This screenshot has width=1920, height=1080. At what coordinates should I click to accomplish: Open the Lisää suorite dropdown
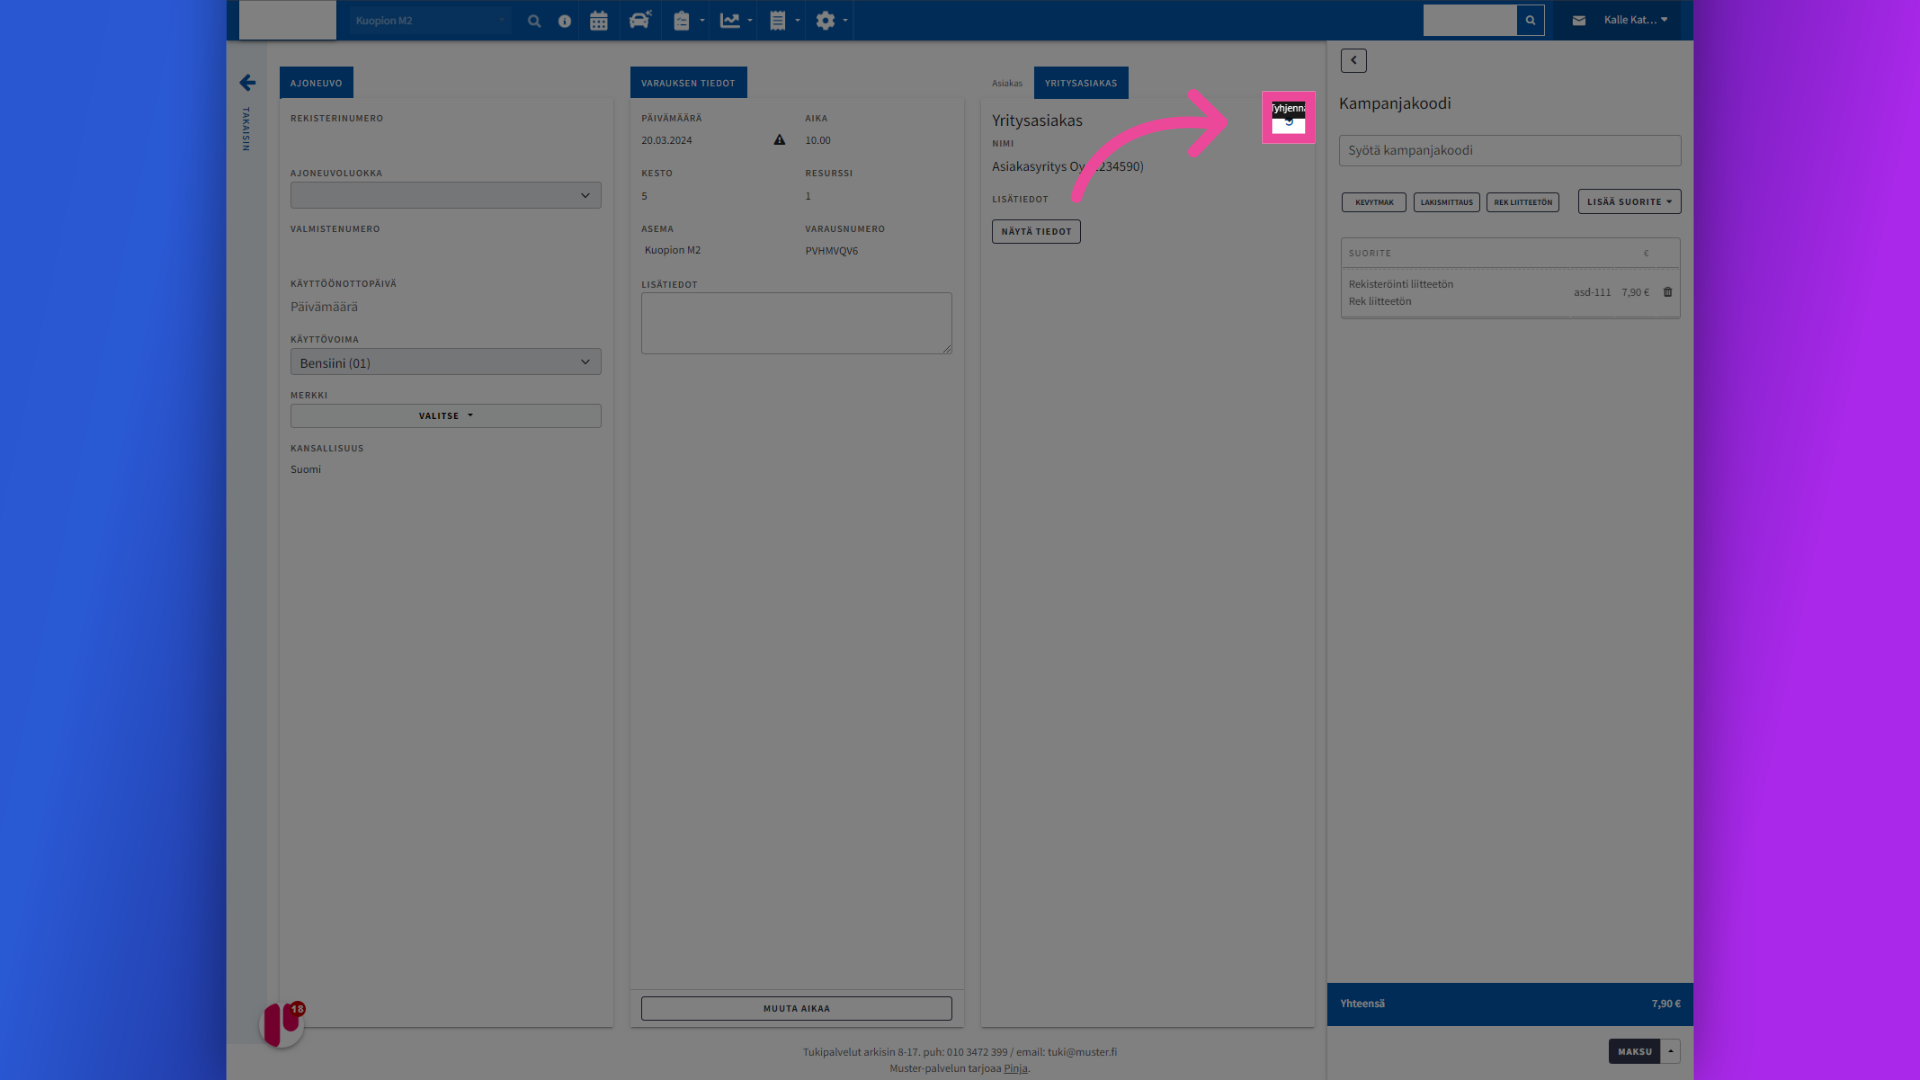[x=1629, y=202]
